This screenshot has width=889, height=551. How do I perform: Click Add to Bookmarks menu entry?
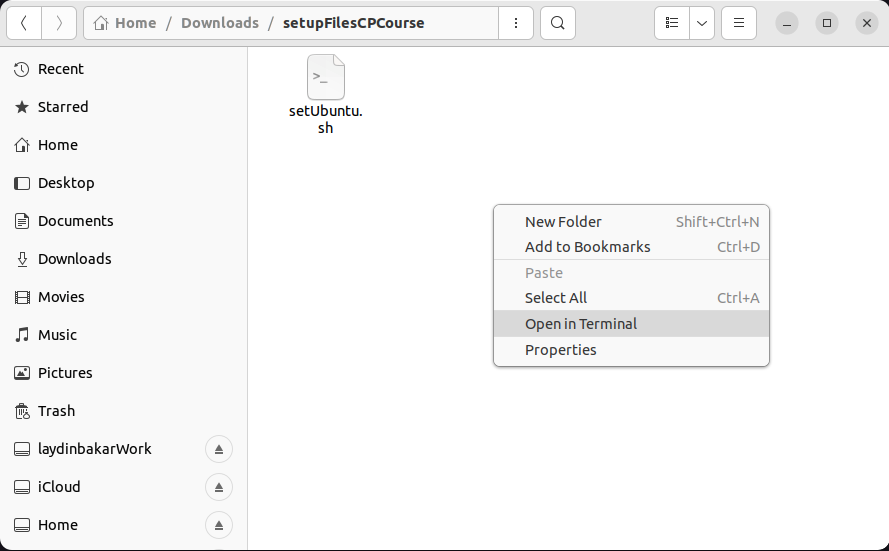(587, 247)
